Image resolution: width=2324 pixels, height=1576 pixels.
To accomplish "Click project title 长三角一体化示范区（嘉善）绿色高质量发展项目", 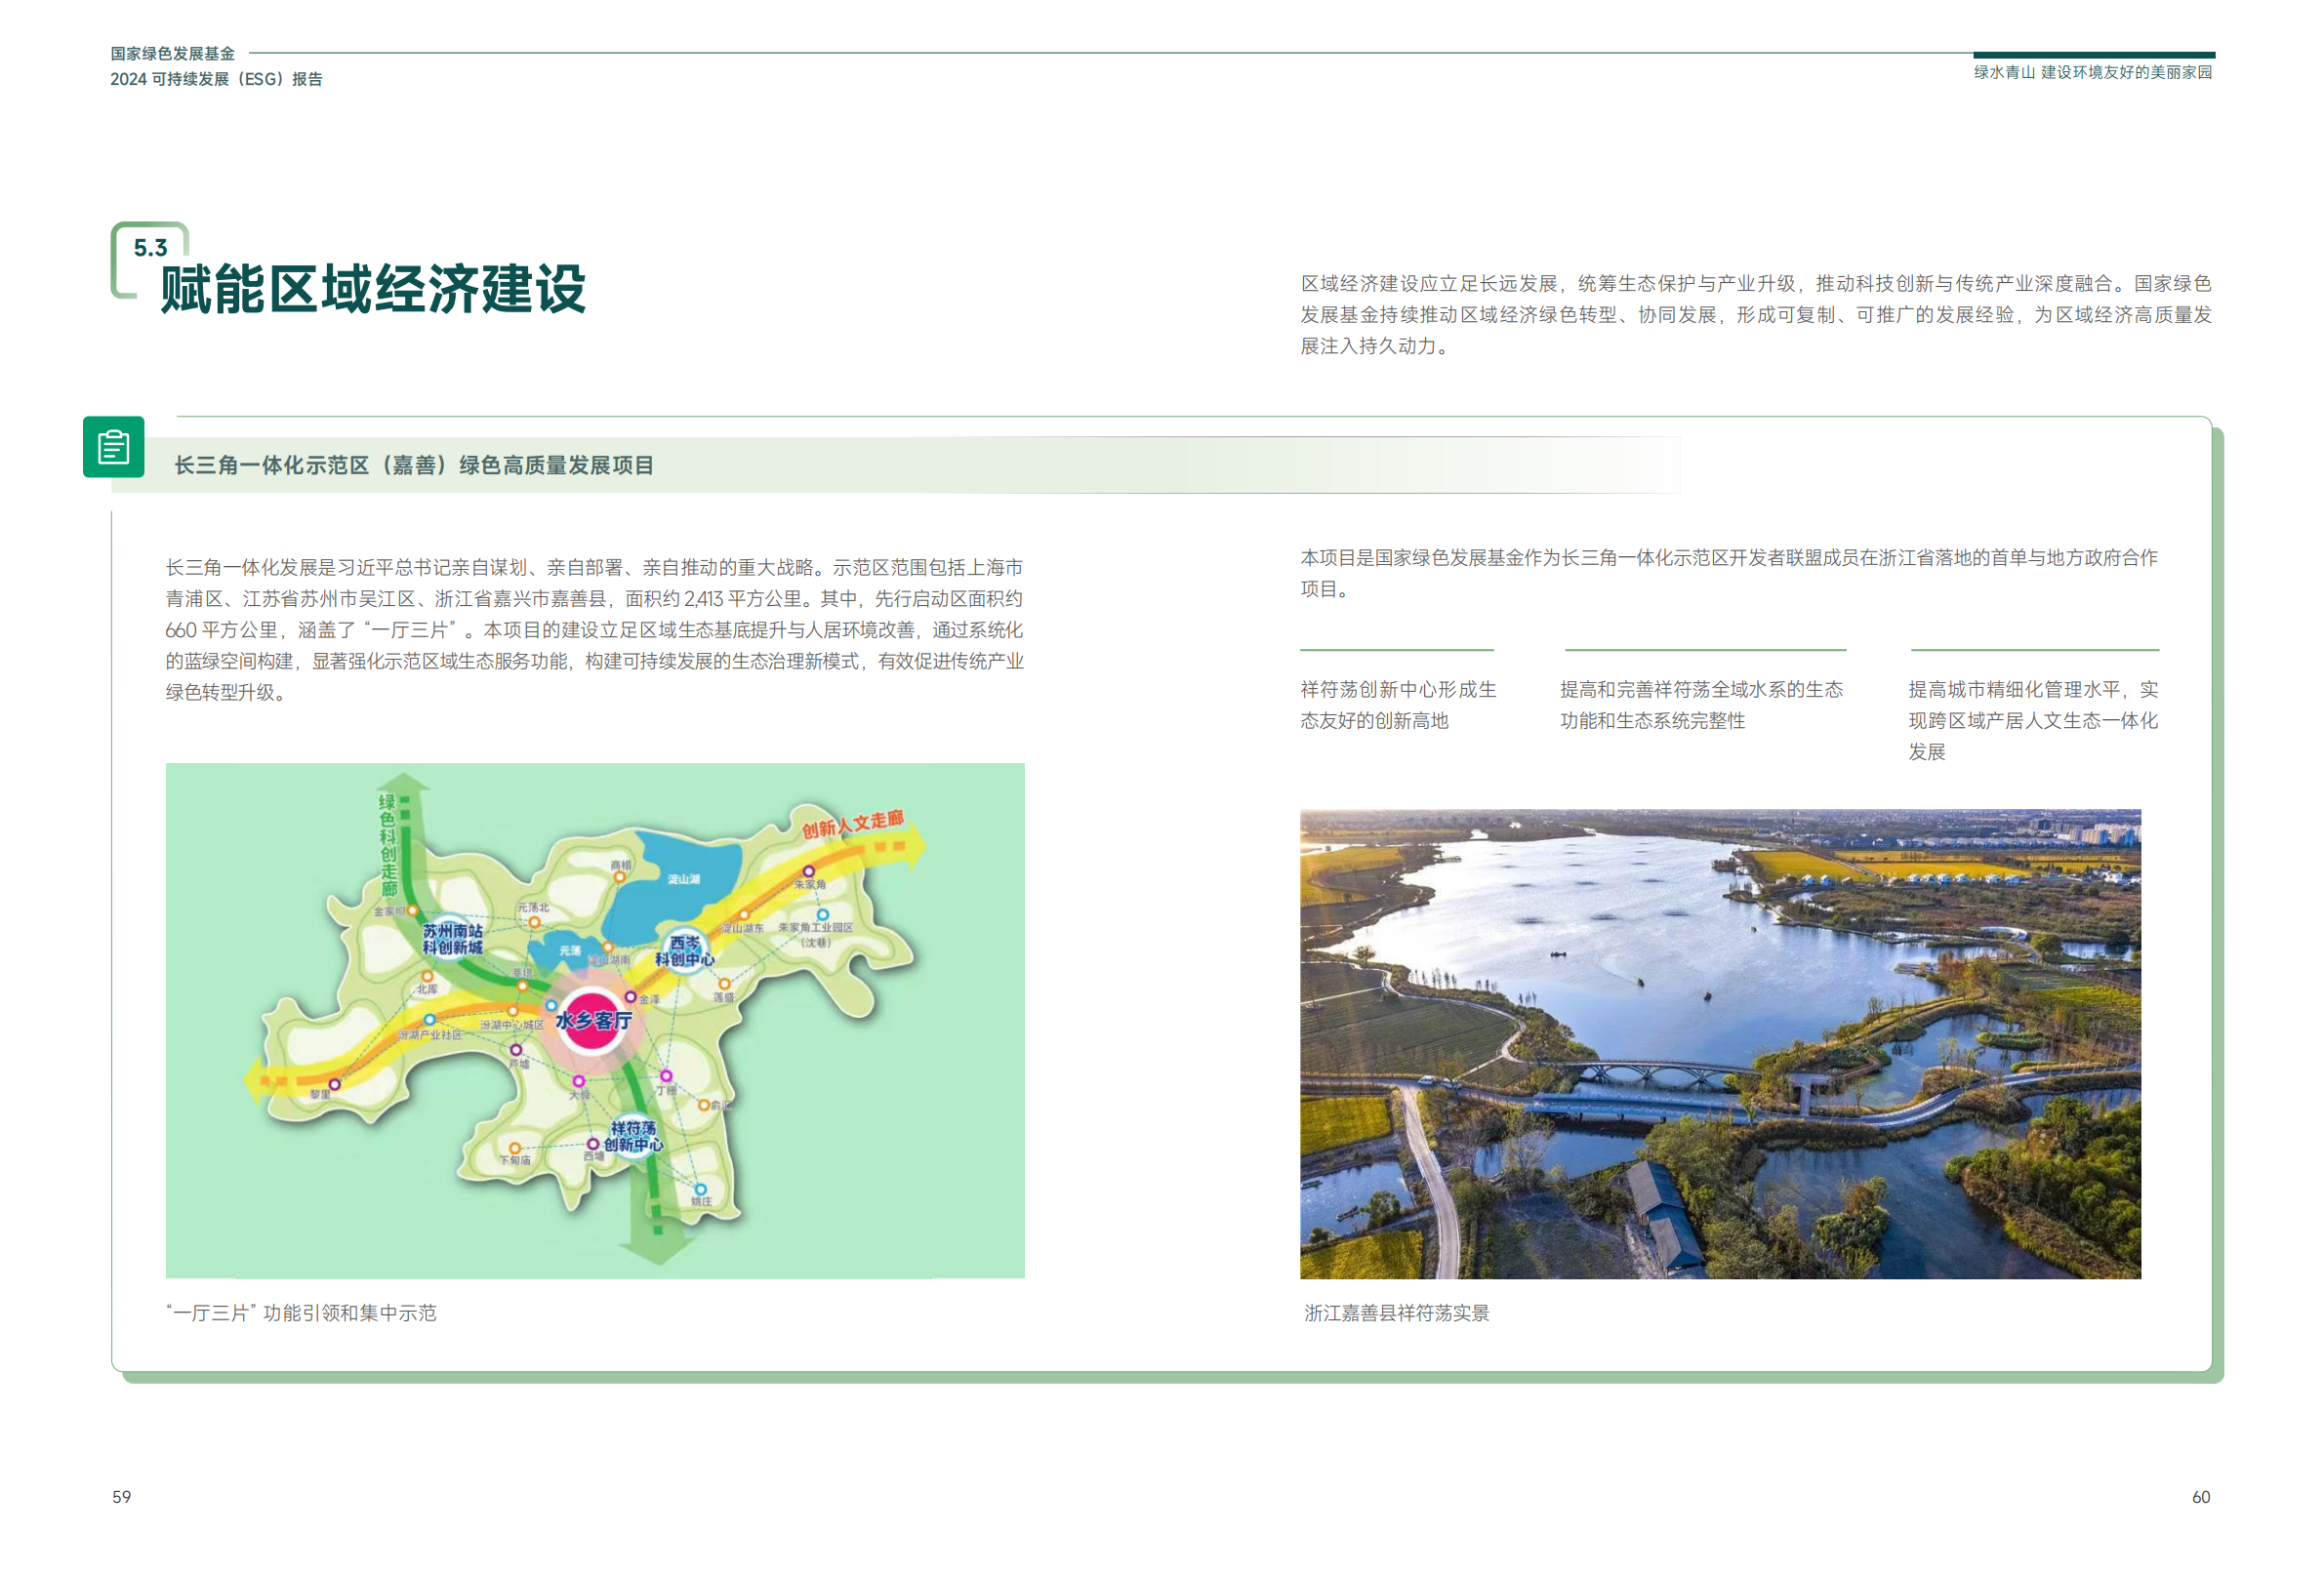I will point(414,465).
